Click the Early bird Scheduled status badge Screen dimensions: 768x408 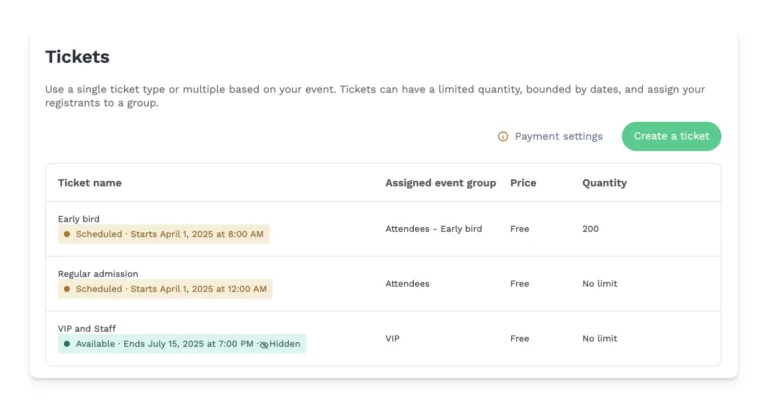[x=164, y=234]
